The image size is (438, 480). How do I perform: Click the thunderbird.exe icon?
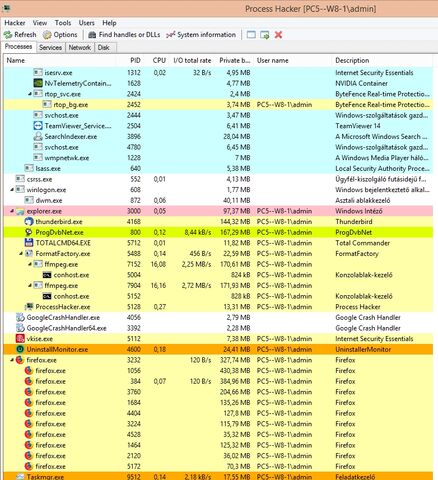tap(29, 222)
